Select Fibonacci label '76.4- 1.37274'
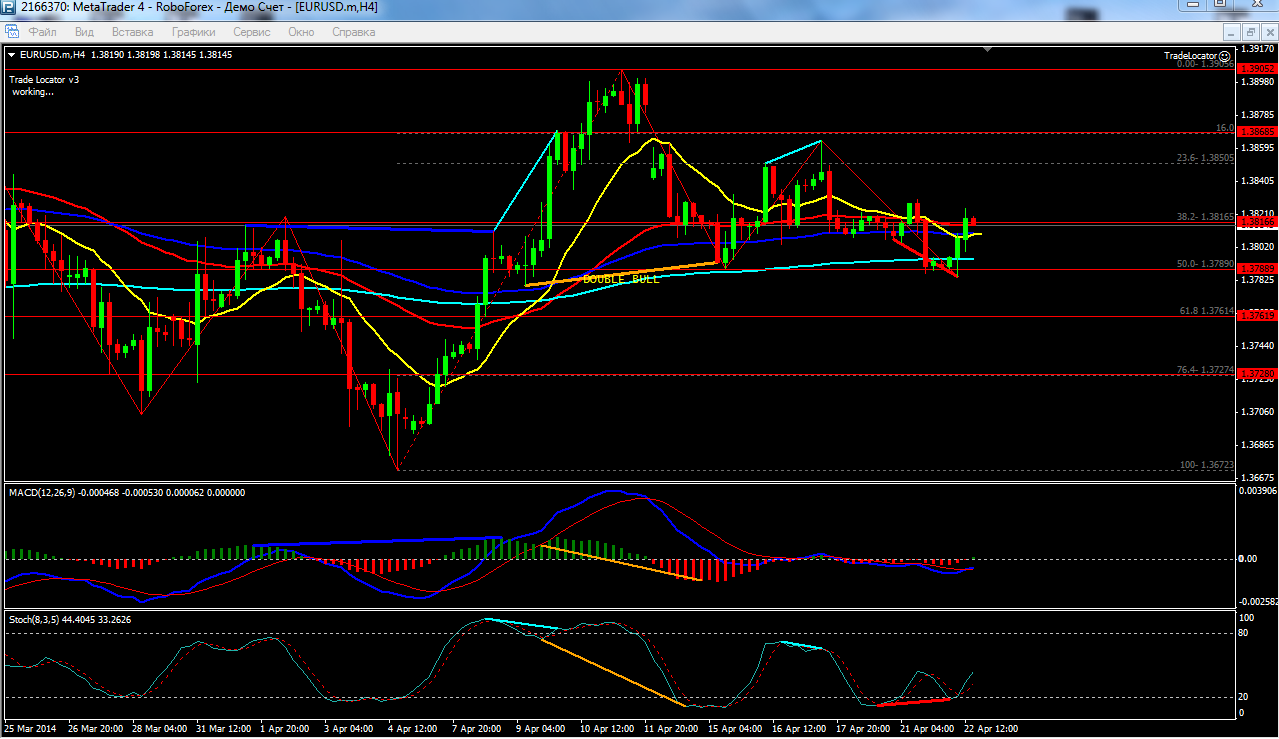This screenshot has height=739, width=1279. (1205, 369)
